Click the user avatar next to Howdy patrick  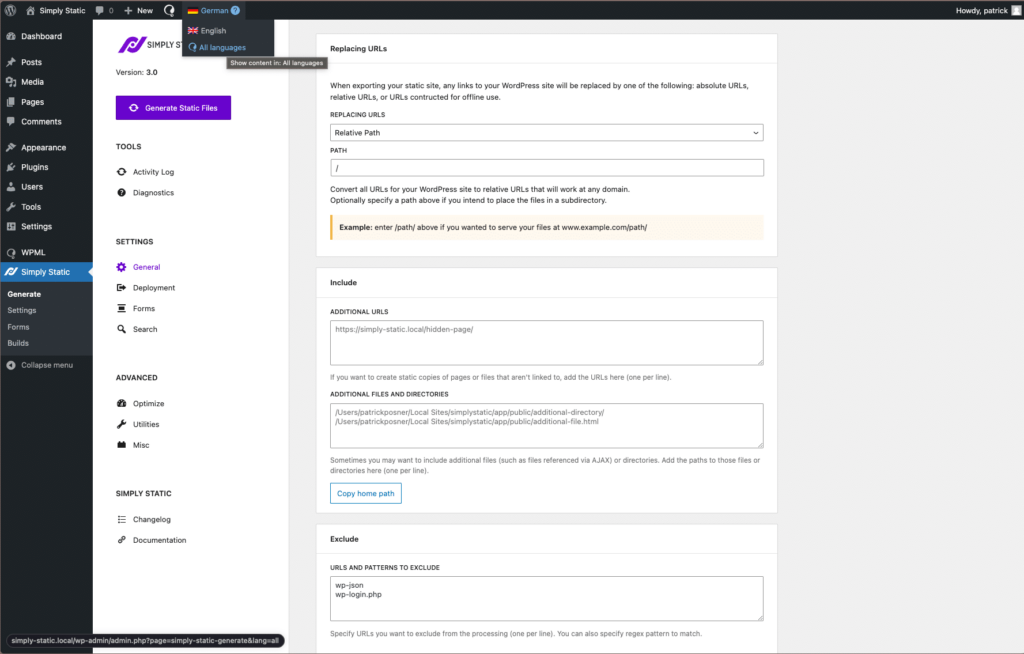click(x=1016, y=10)
